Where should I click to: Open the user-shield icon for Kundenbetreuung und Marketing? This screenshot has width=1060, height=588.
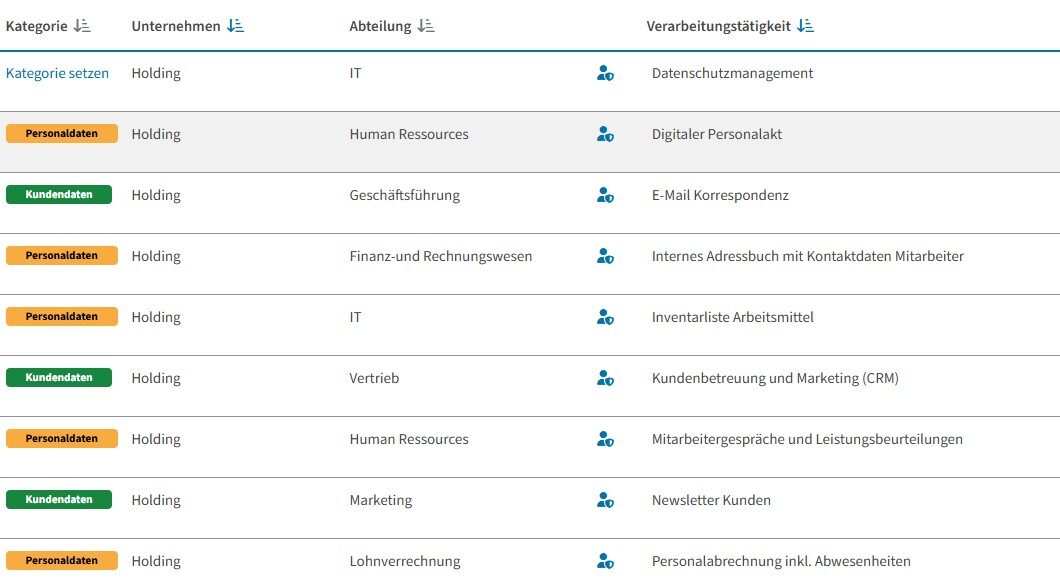604,378
